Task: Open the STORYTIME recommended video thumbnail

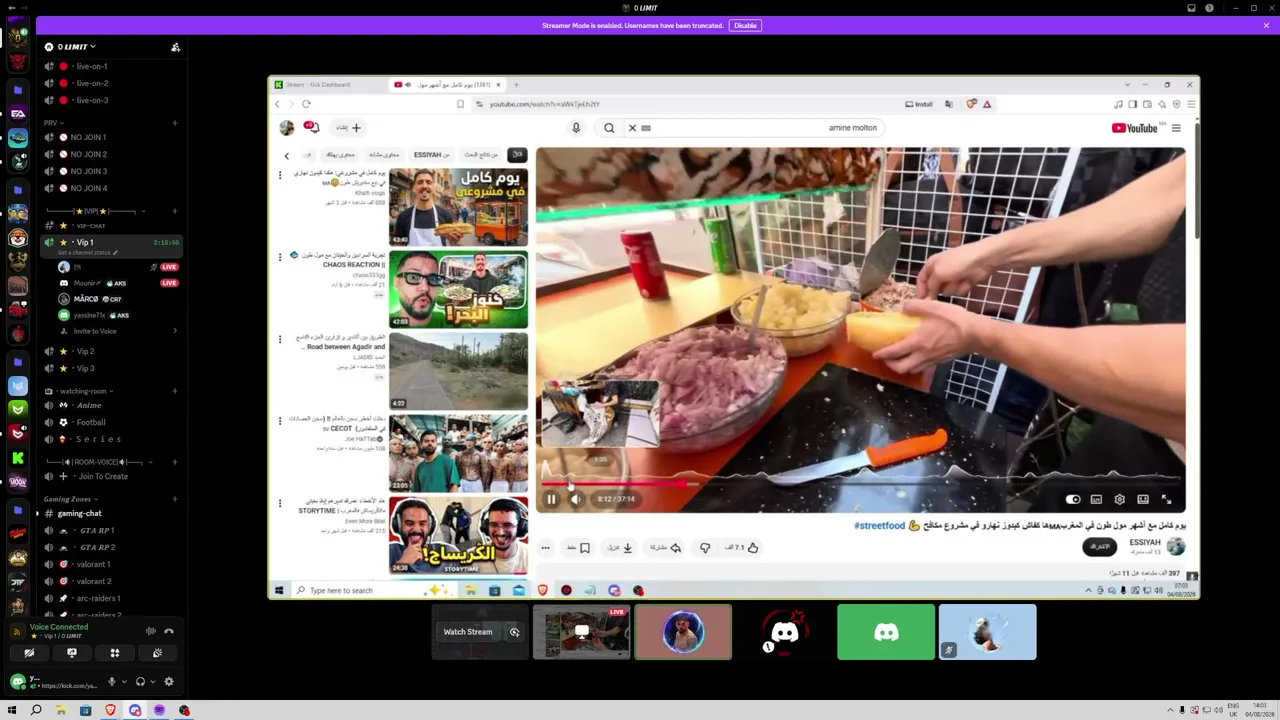Action: click(x=458, y=535)
